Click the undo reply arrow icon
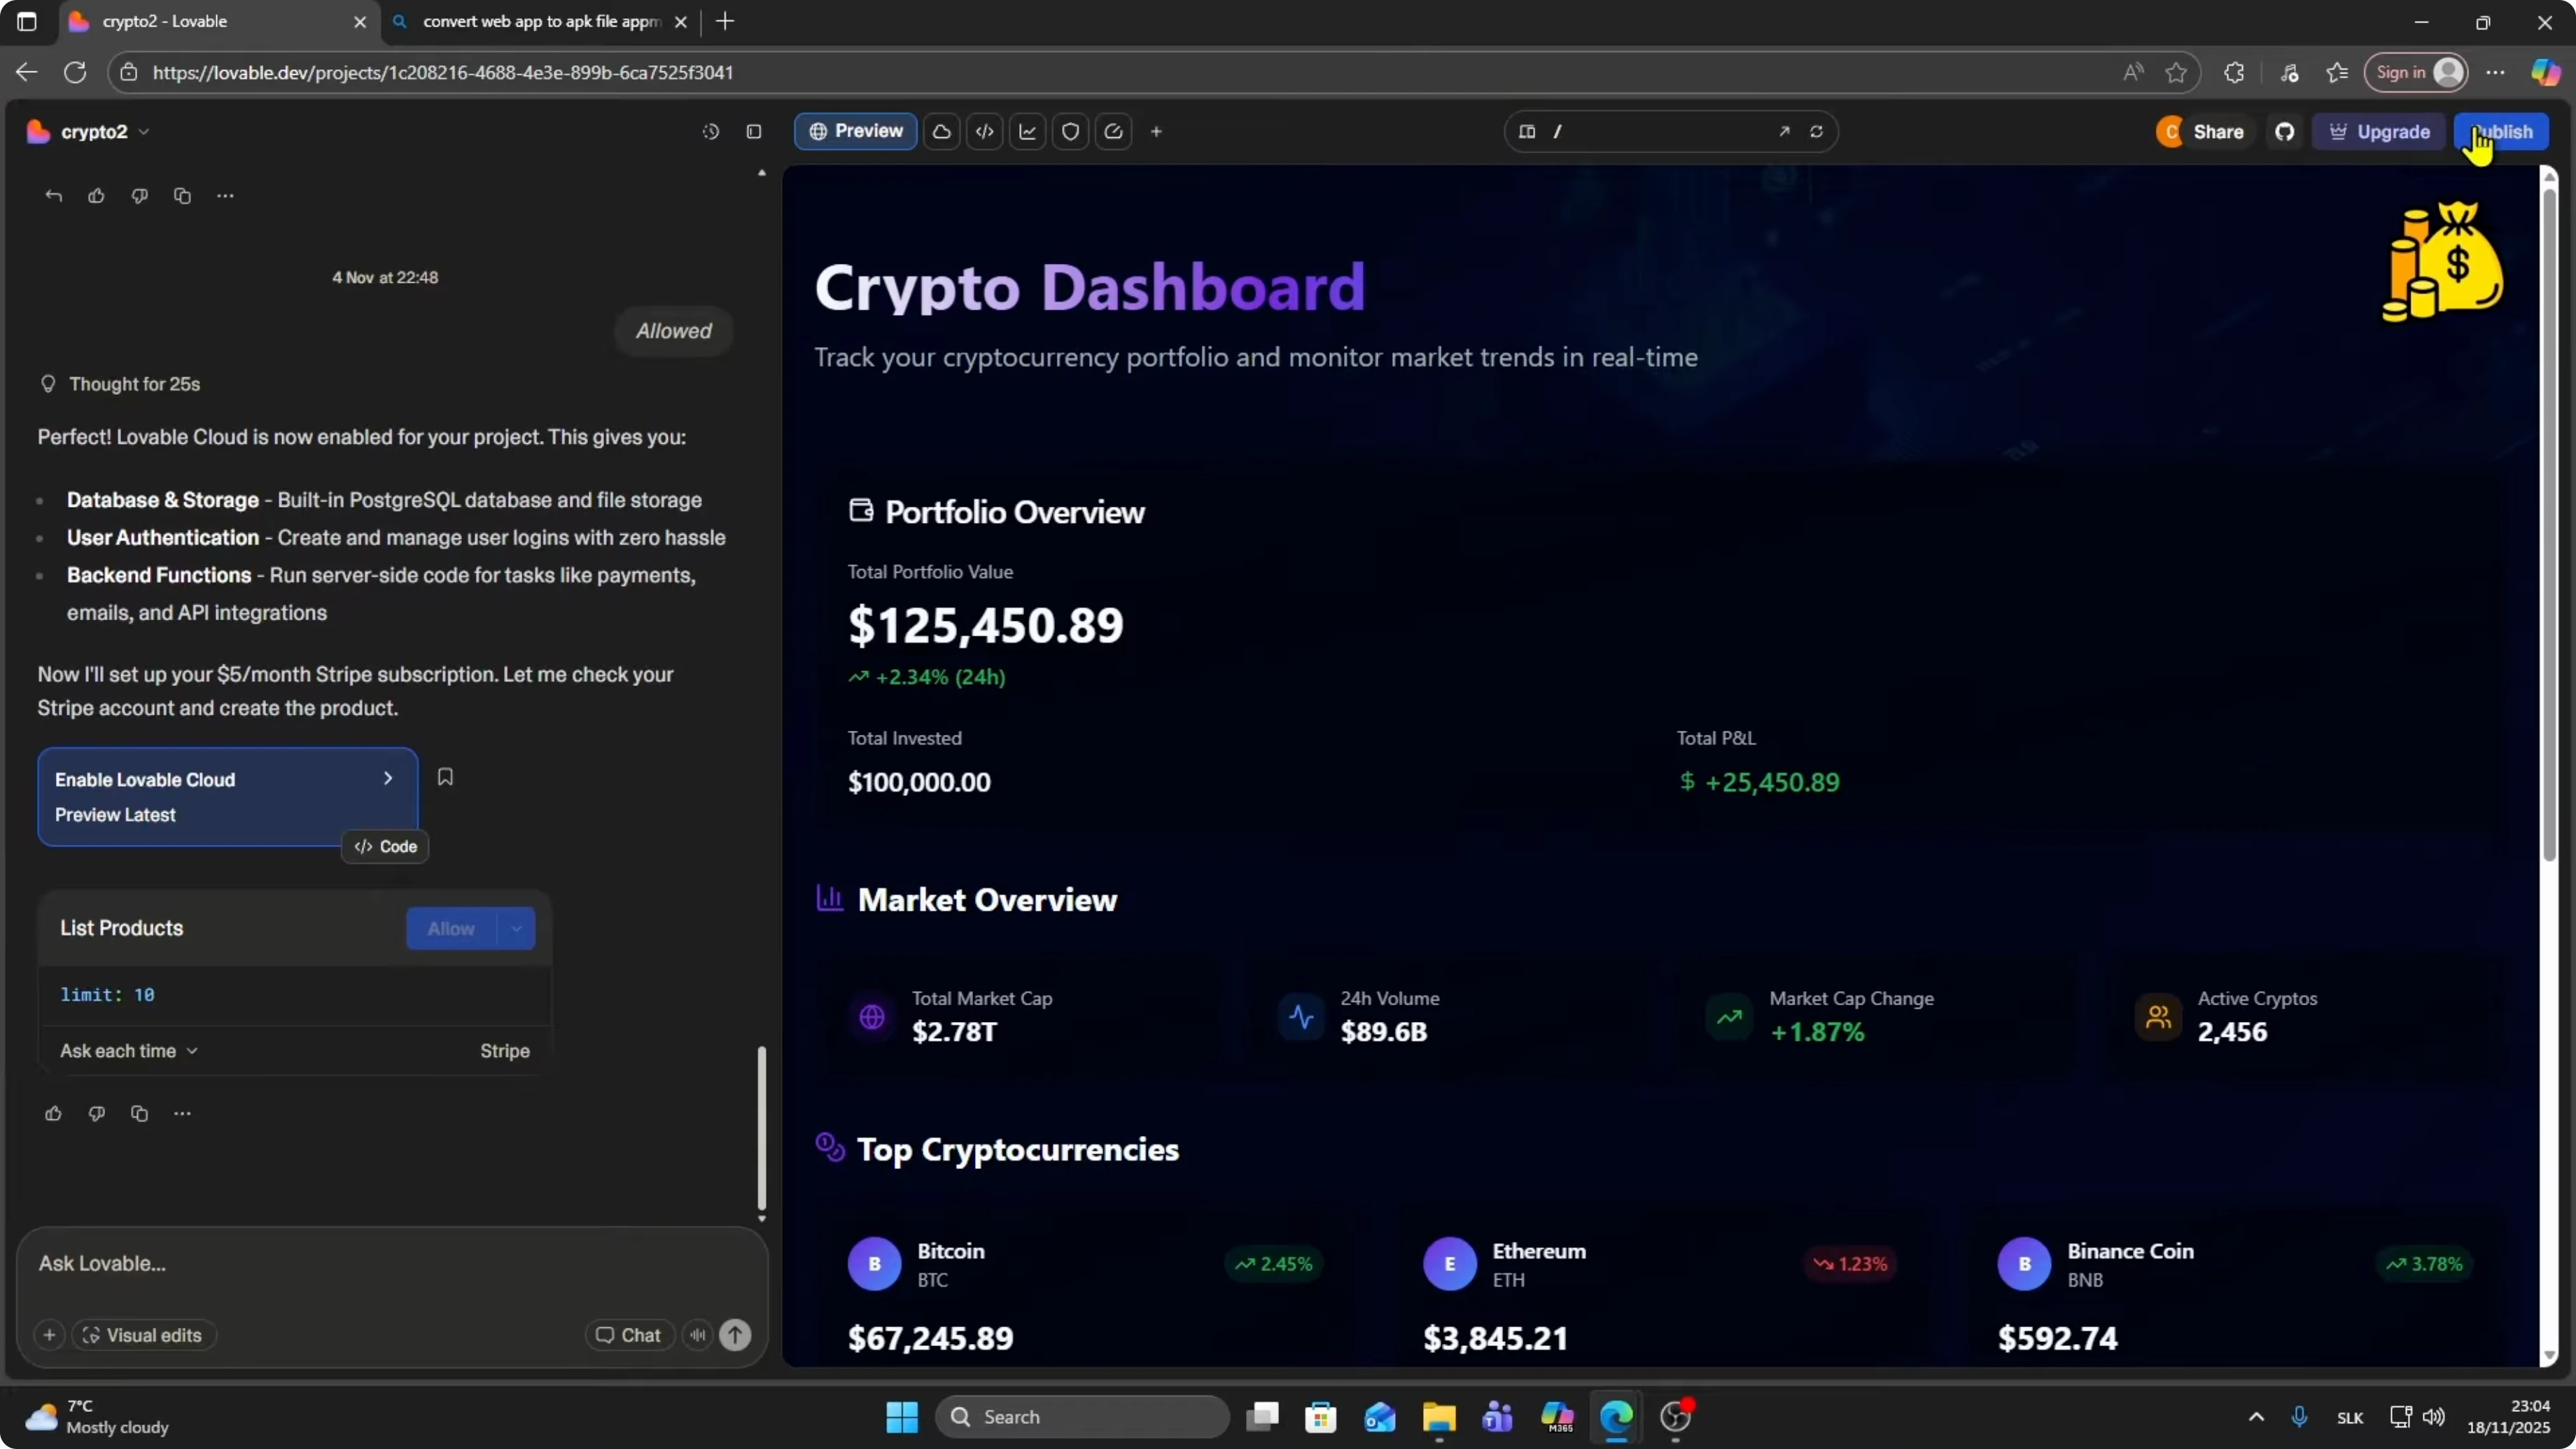Viewport: 2576px width, 1449px height. tap(54, 196)
